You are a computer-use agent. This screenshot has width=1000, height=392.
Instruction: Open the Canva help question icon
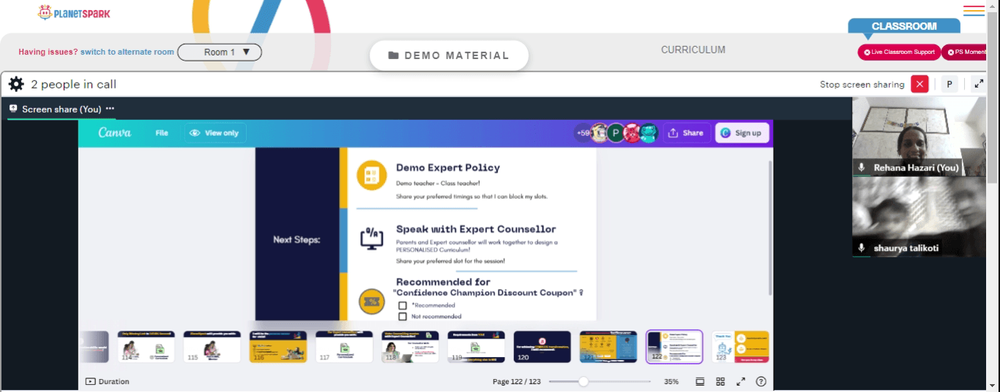click(761, 382)
